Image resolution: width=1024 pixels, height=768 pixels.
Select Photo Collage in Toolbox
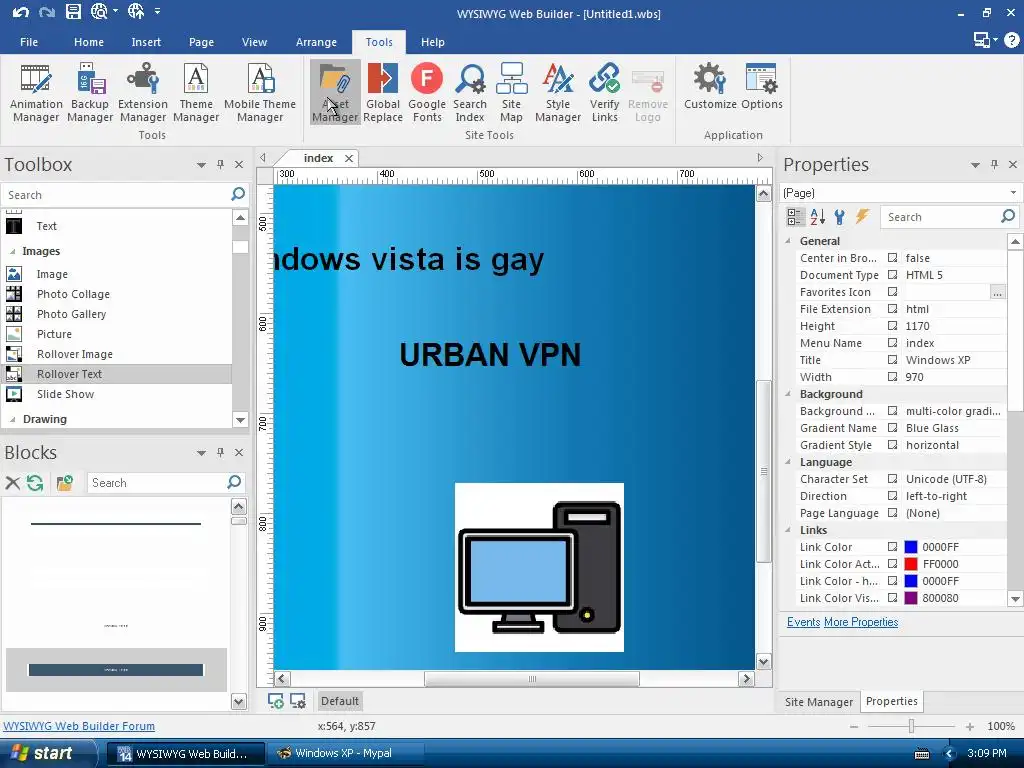[x=73, y=294]
